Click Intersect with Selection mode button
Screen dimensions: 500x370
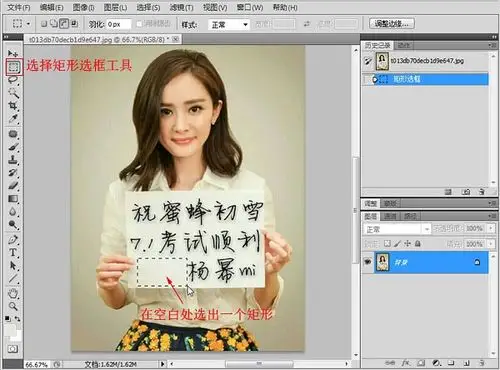74,24
